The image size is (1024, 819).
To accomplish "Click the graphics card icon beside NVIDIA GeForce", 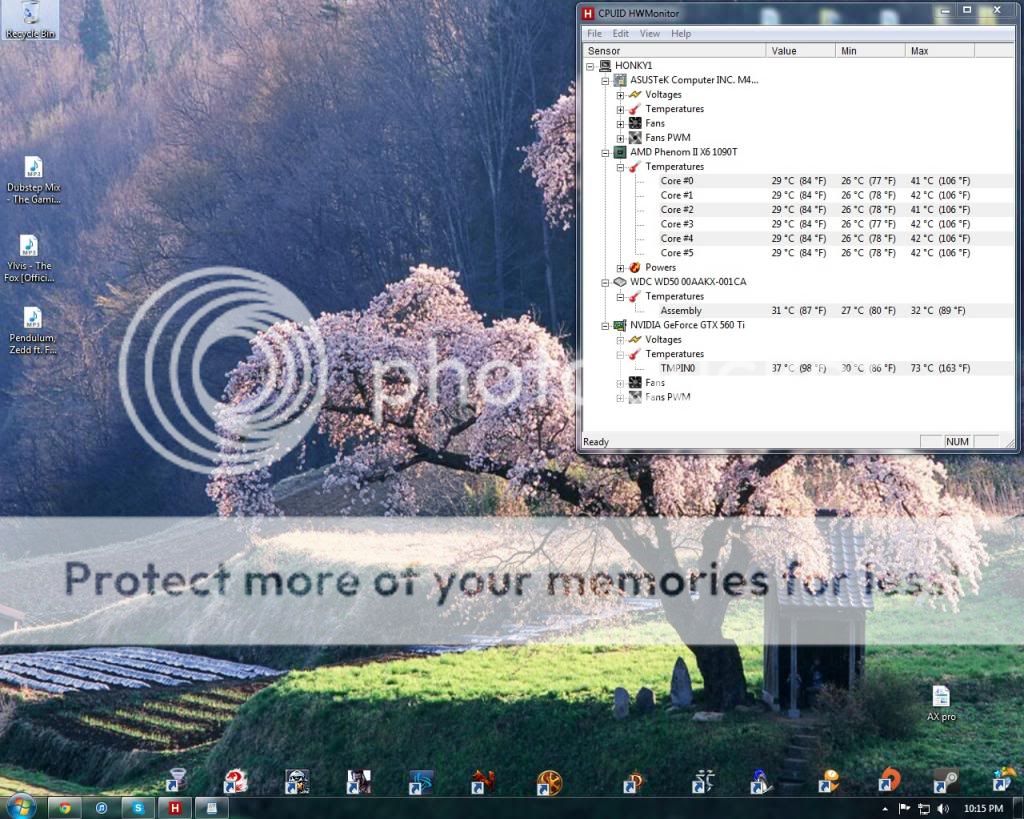I will 620,325.
